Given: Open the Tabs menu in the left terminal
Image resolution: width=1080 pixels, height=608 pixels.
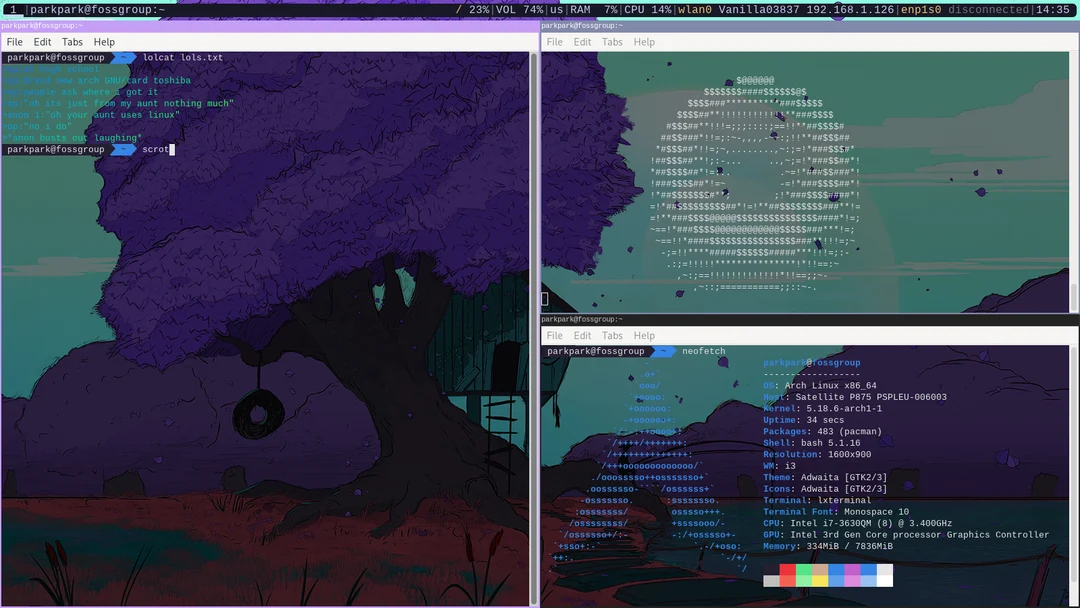Looking at the screenshot, I should [71, 42].
